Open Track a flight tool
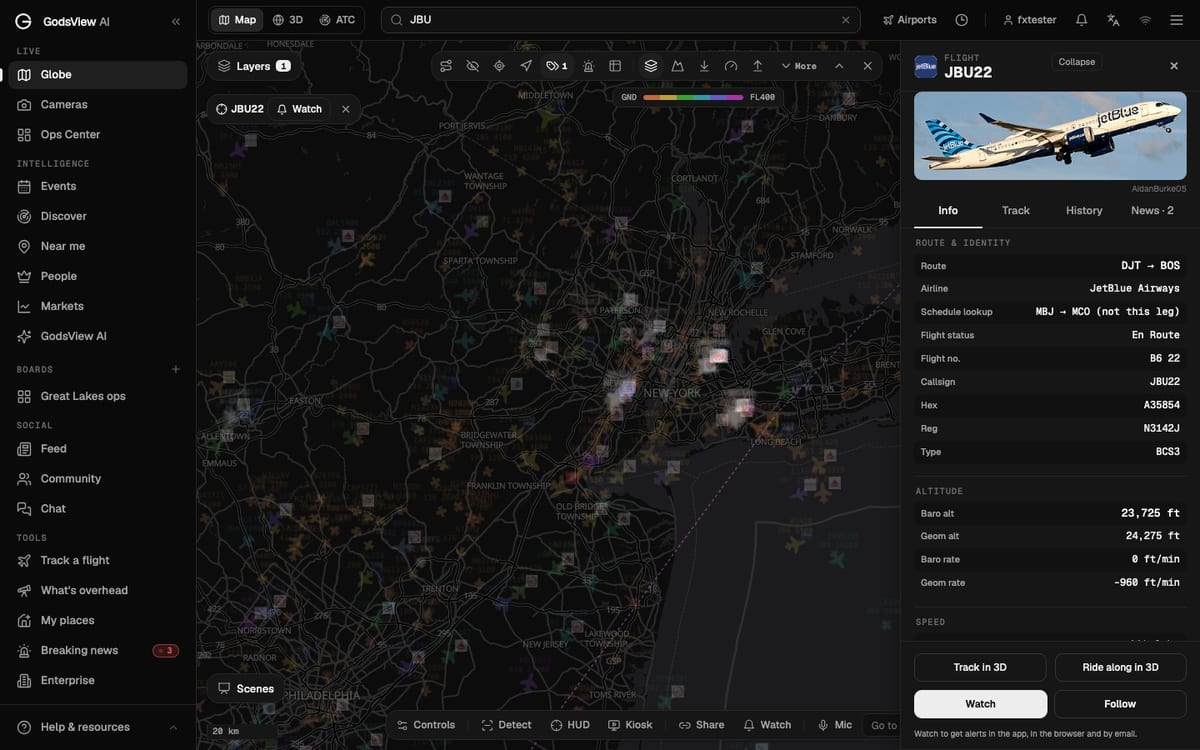 click(x=98, y=560)
